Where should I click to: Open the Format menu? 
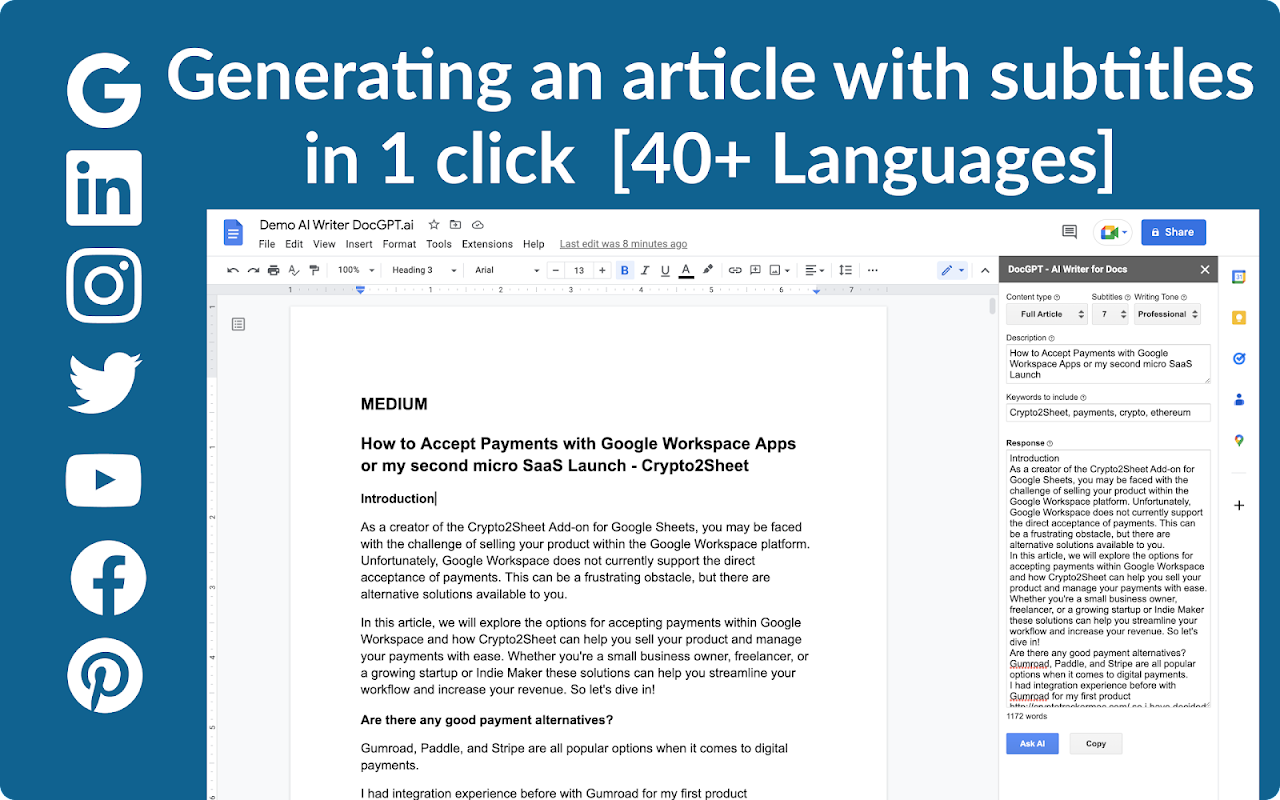(x=399, y=244)
